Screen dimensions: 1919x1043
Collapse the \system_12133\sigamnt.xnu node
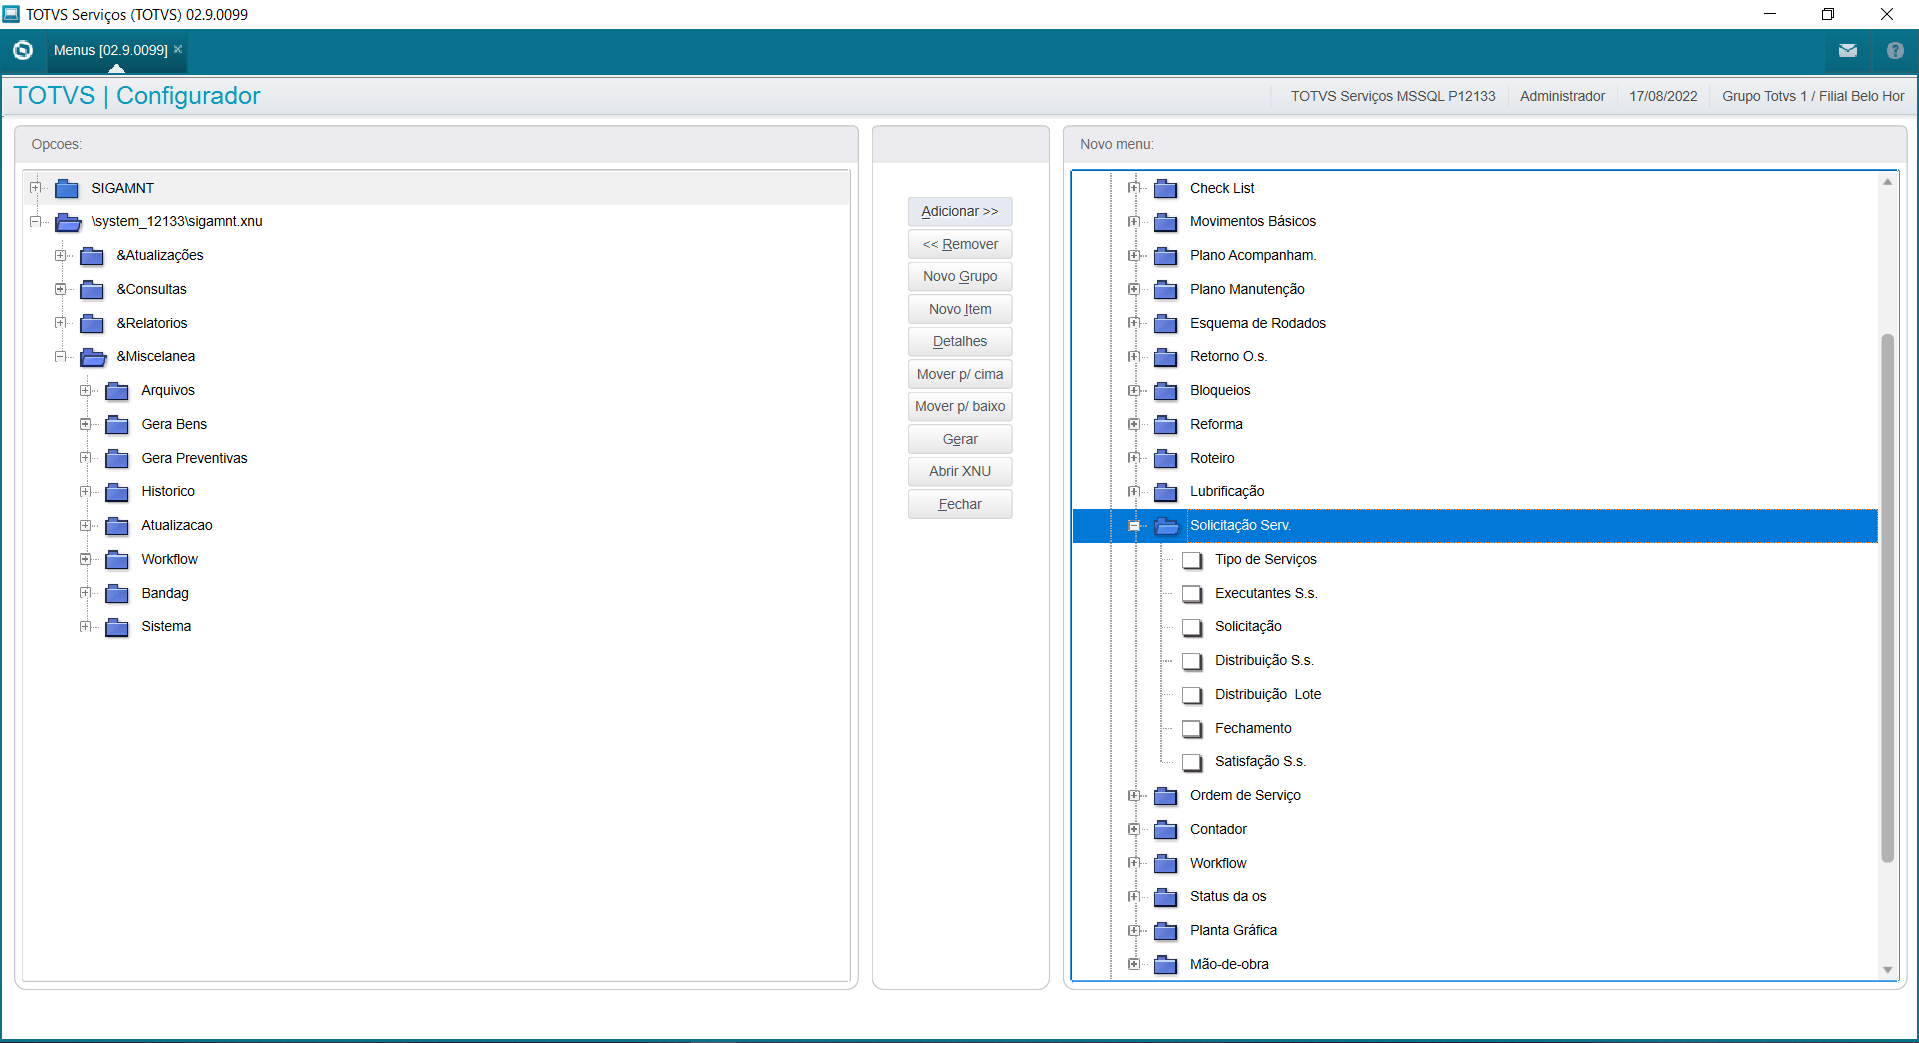[36, 221]
